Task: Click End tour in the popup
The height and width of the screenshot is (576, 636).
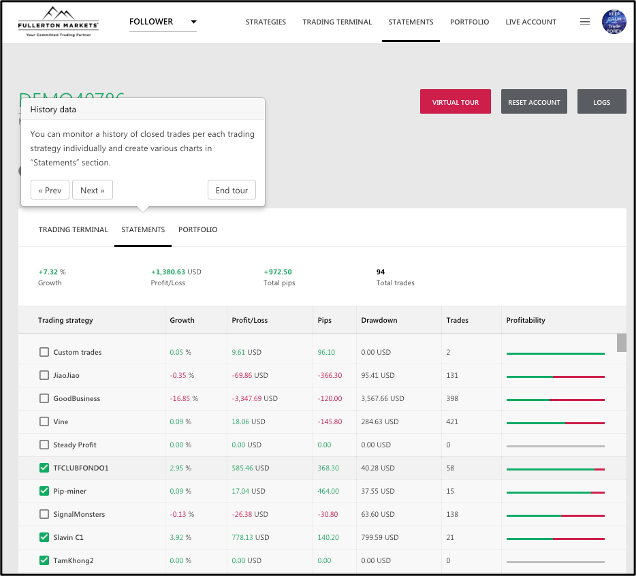Action: tap(232, 190)
